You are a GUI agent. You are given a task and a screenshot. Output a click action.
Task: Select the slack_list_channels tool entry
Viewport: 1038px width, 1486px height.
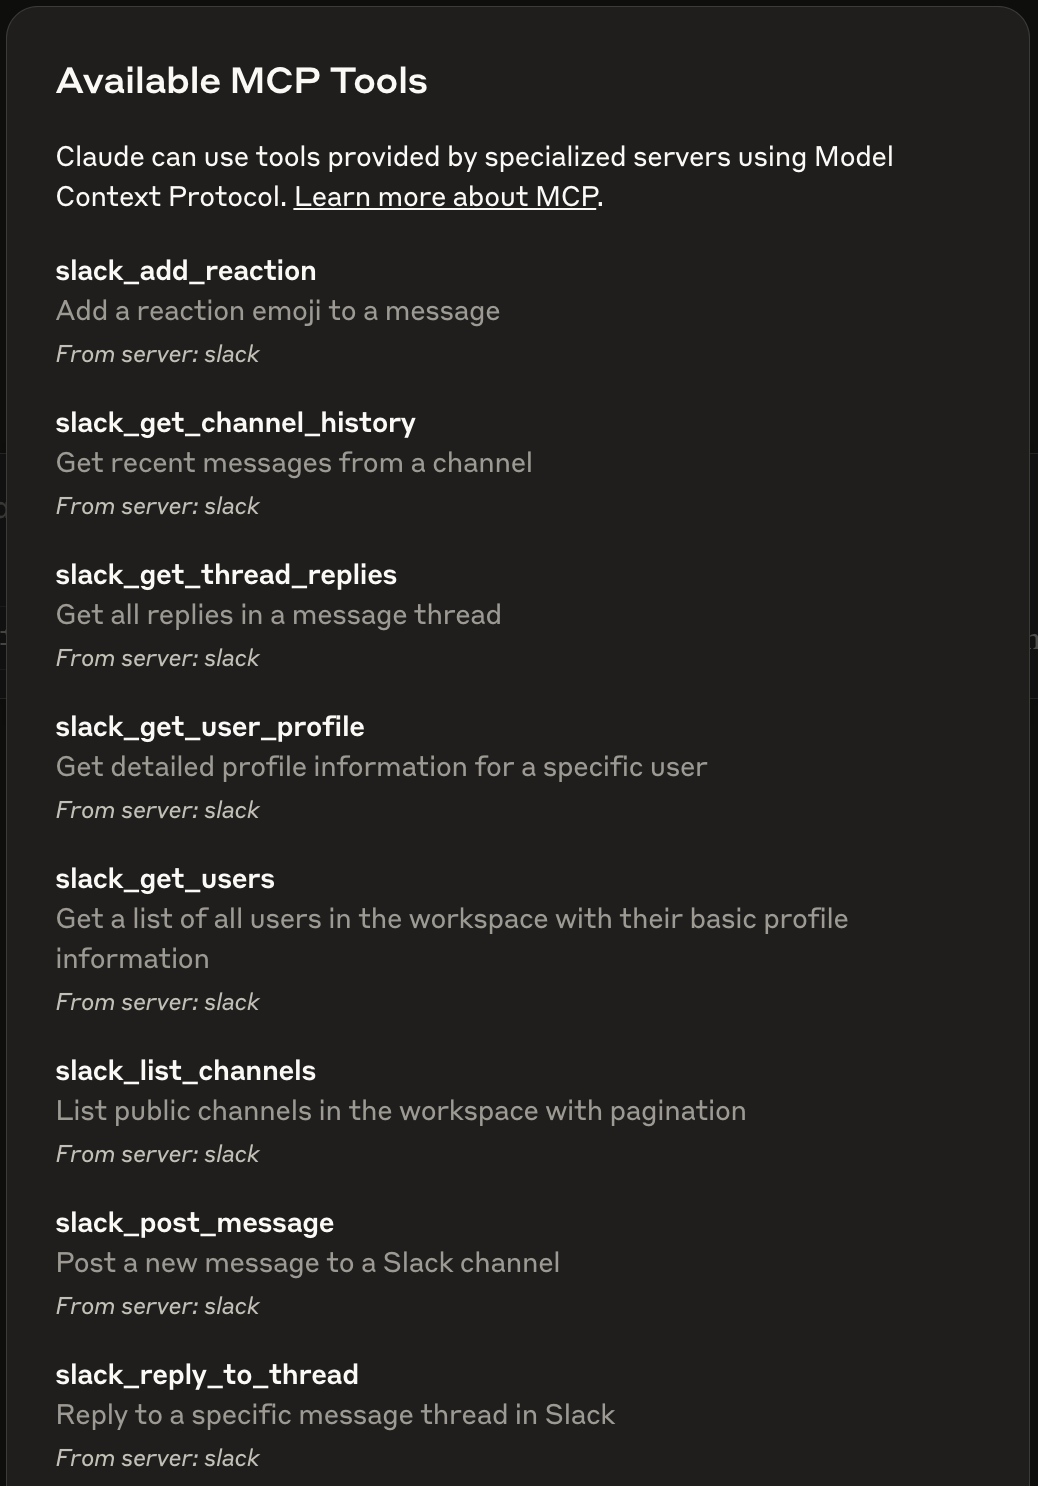[186, 1071]
